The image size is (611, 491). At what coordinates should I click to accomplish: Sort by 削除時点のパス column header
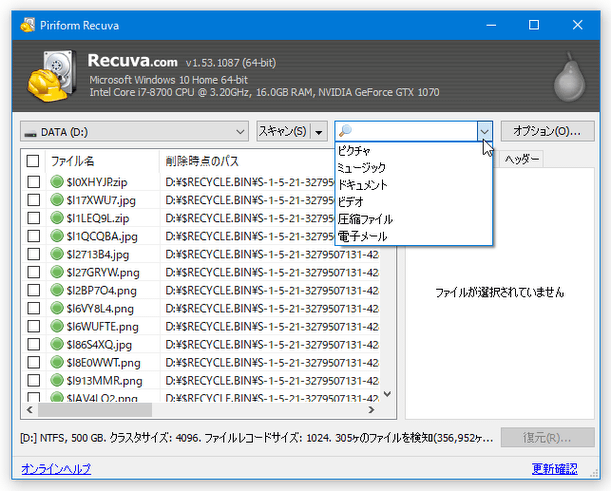[x=247, y=161]
